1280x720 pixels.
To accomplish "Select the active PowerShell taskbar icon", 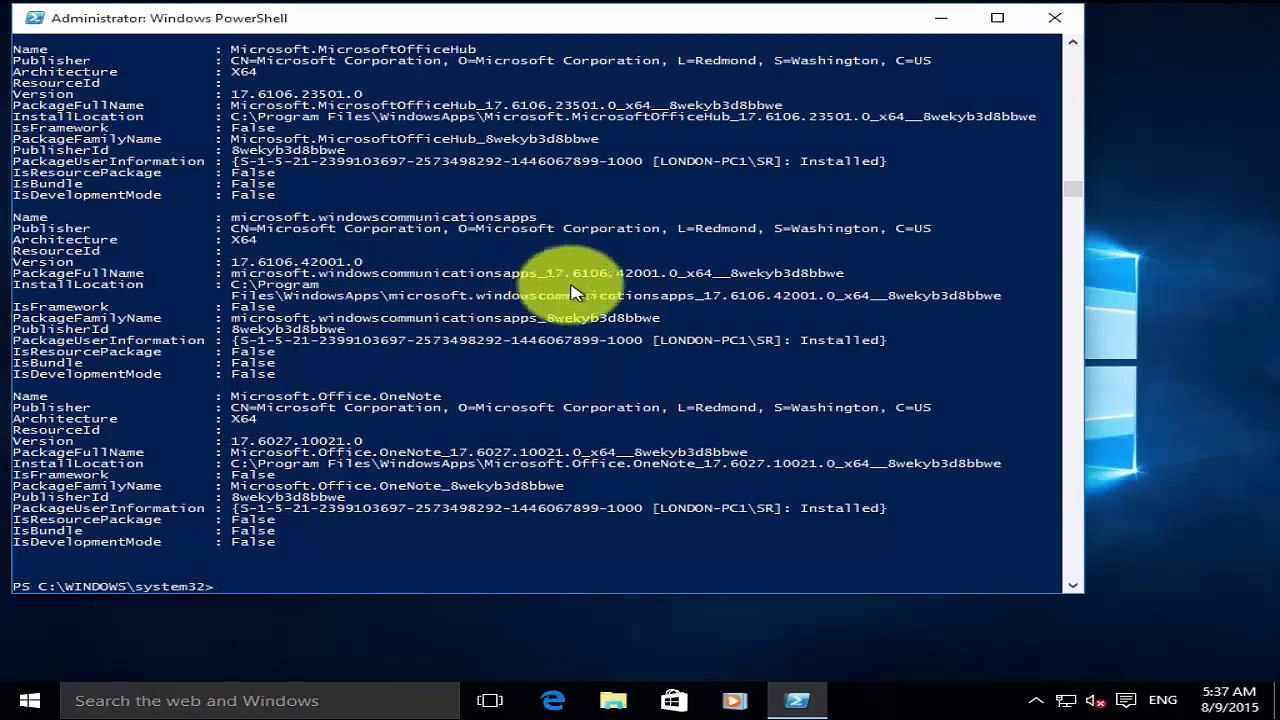I will click(797, 701).
